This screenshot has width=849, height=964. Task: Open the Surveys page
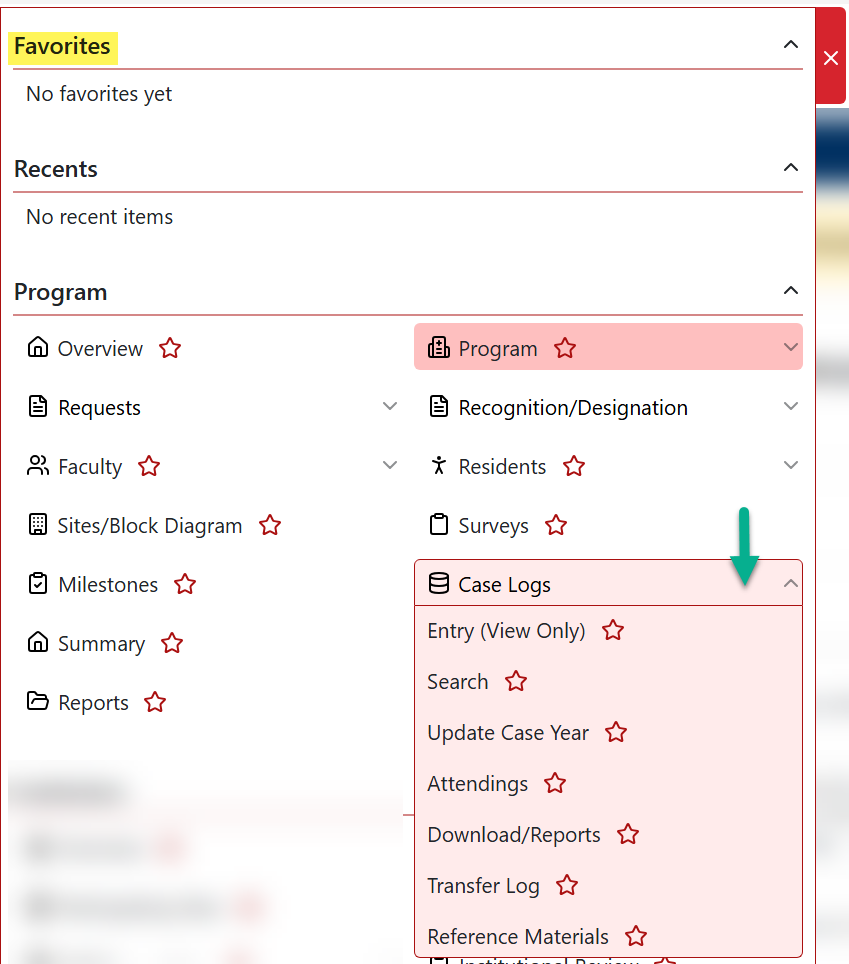coord(493,526)
